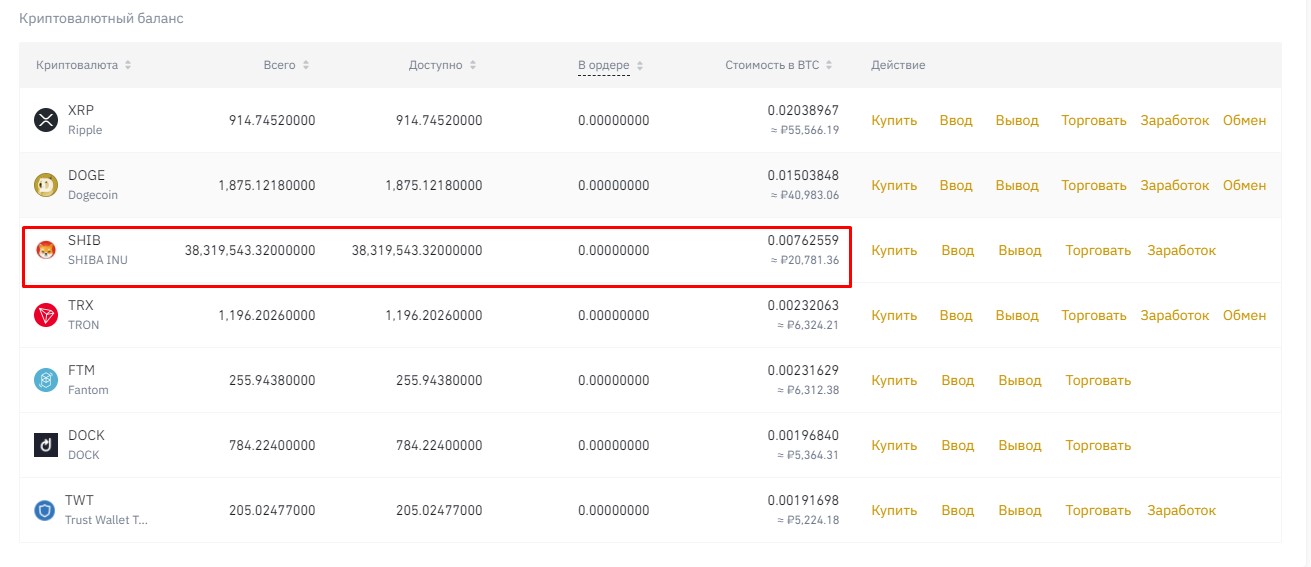Select the BTC value 0.00762559
1311x567 pixels.
coord(803,240)
